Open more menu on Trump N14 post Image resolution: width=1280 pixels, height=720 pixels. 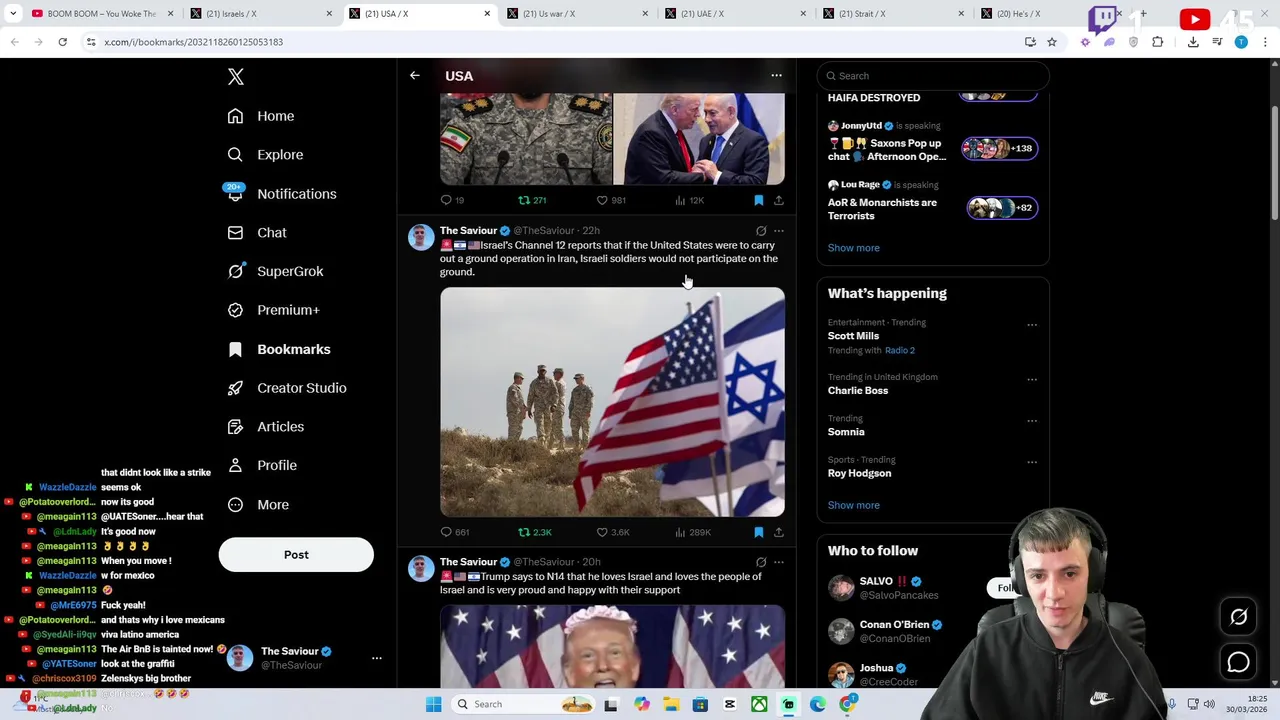779,562
